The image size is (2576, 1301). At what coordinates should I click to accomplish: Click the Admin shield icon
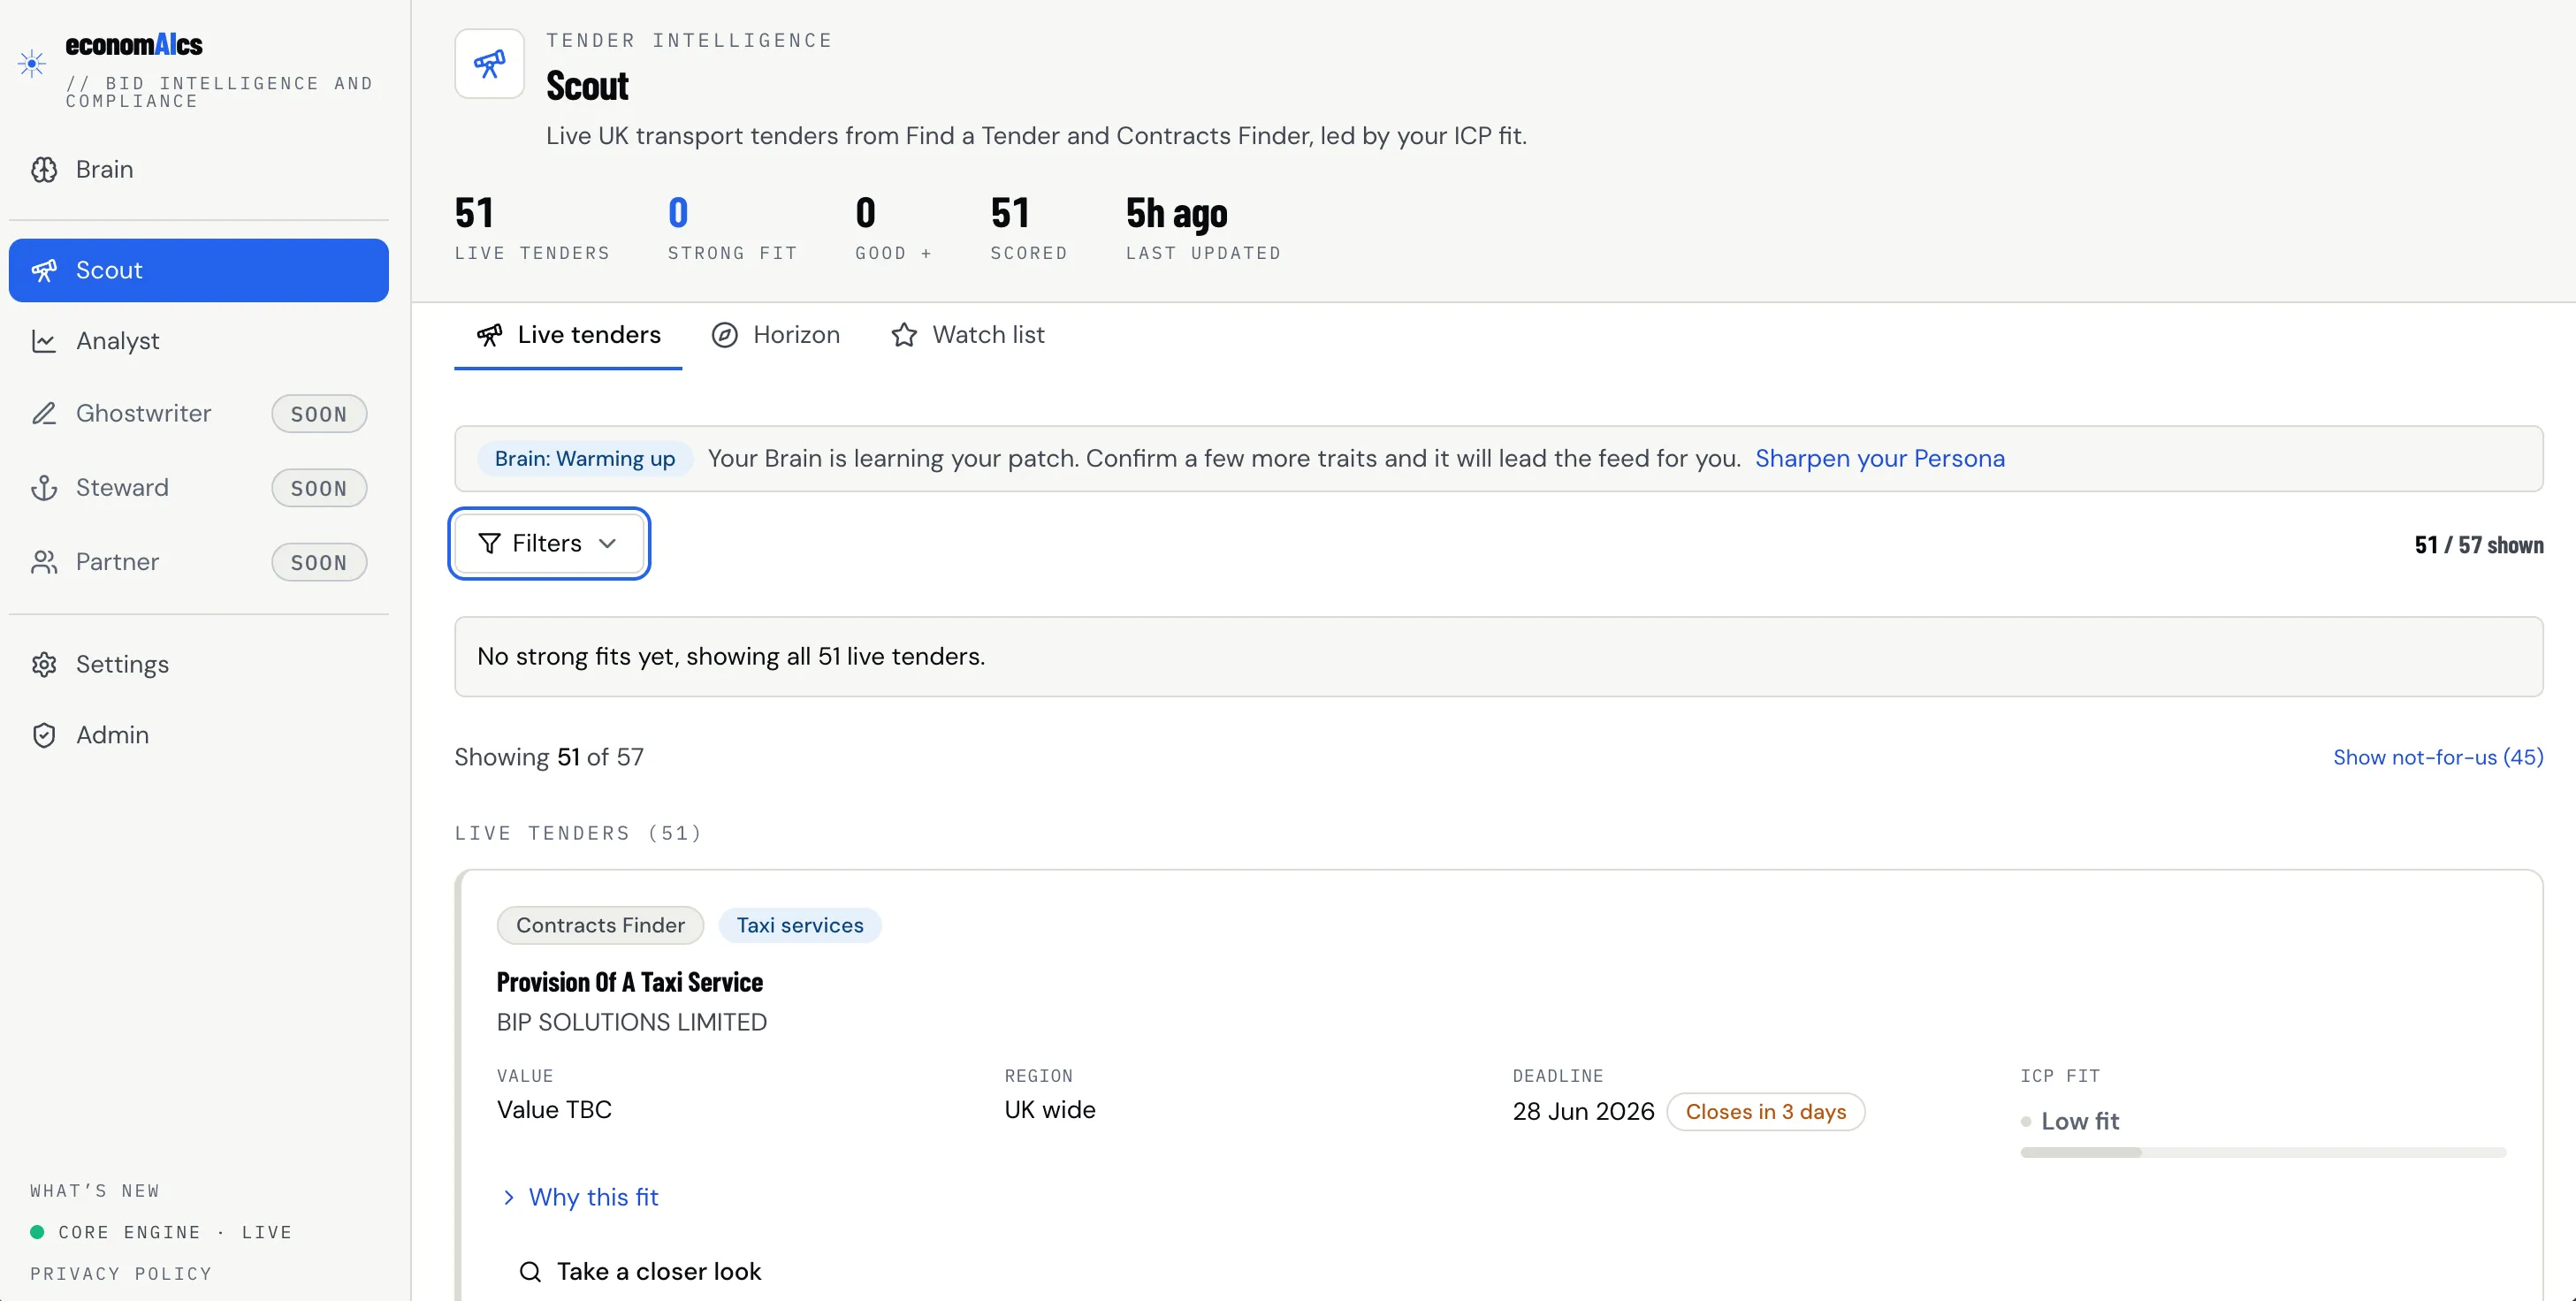tap(44, 735)
